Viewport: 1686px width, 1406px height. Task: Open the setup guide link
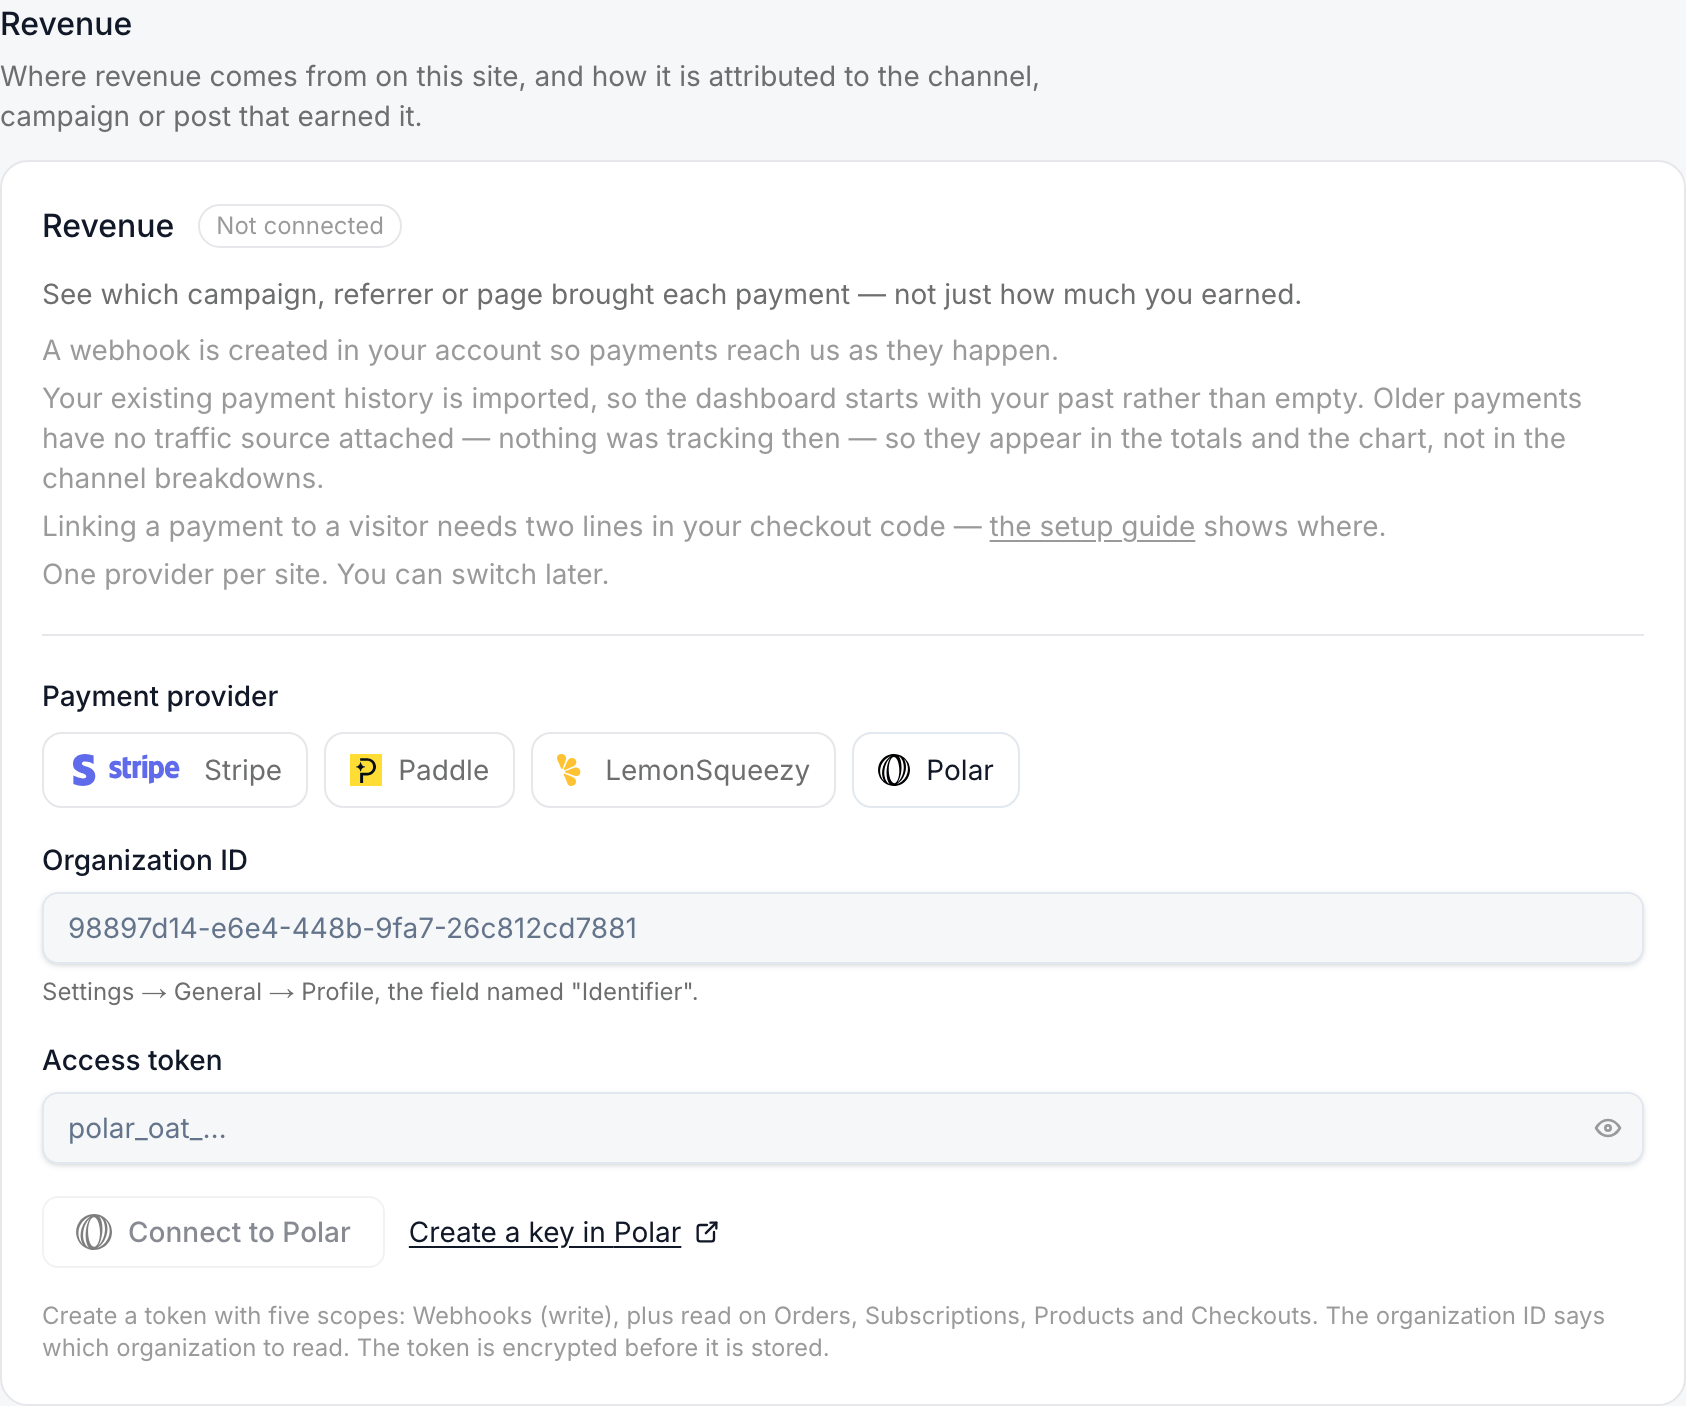(x=1092, y=526)
